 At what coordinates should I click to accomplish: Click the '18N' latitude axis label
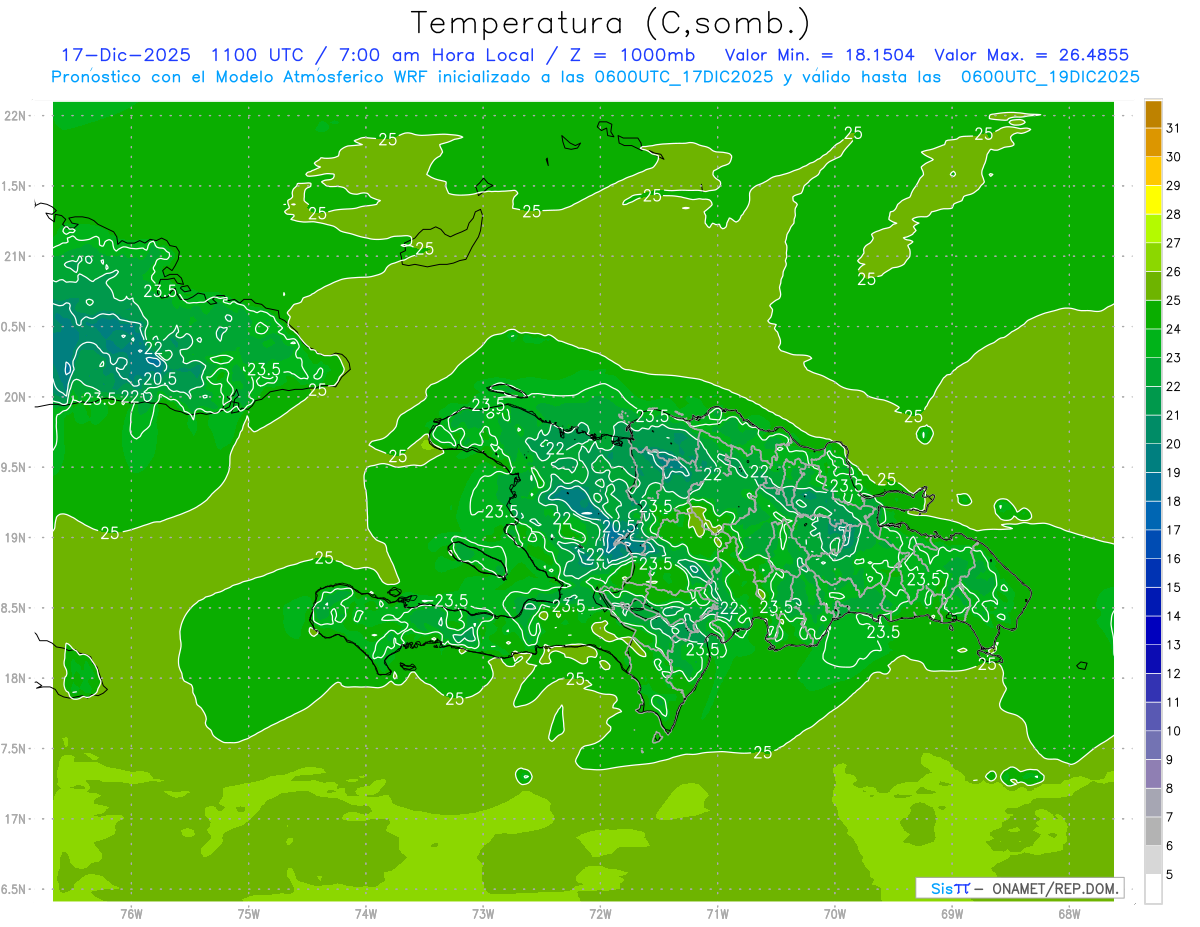click(16, 678)
